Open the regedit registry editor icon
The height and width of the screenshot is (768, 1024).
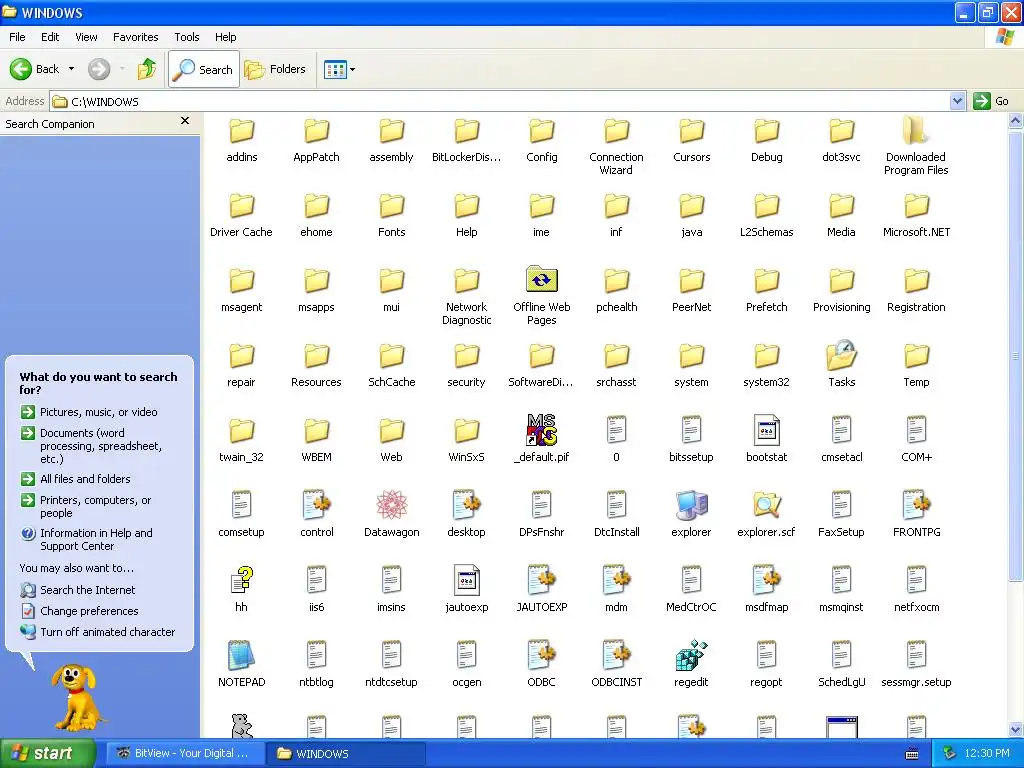point(691,655)
